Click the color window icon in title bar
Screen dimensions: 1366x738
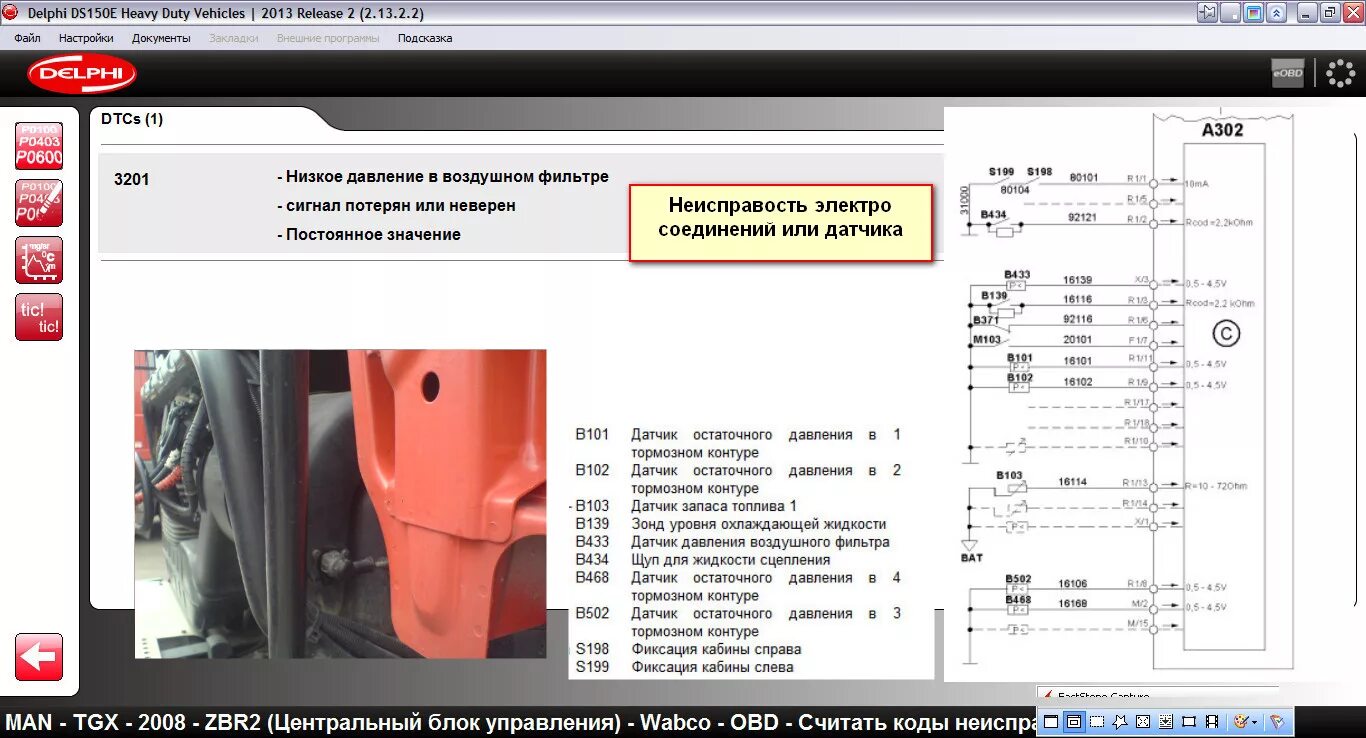(1253, 13)
